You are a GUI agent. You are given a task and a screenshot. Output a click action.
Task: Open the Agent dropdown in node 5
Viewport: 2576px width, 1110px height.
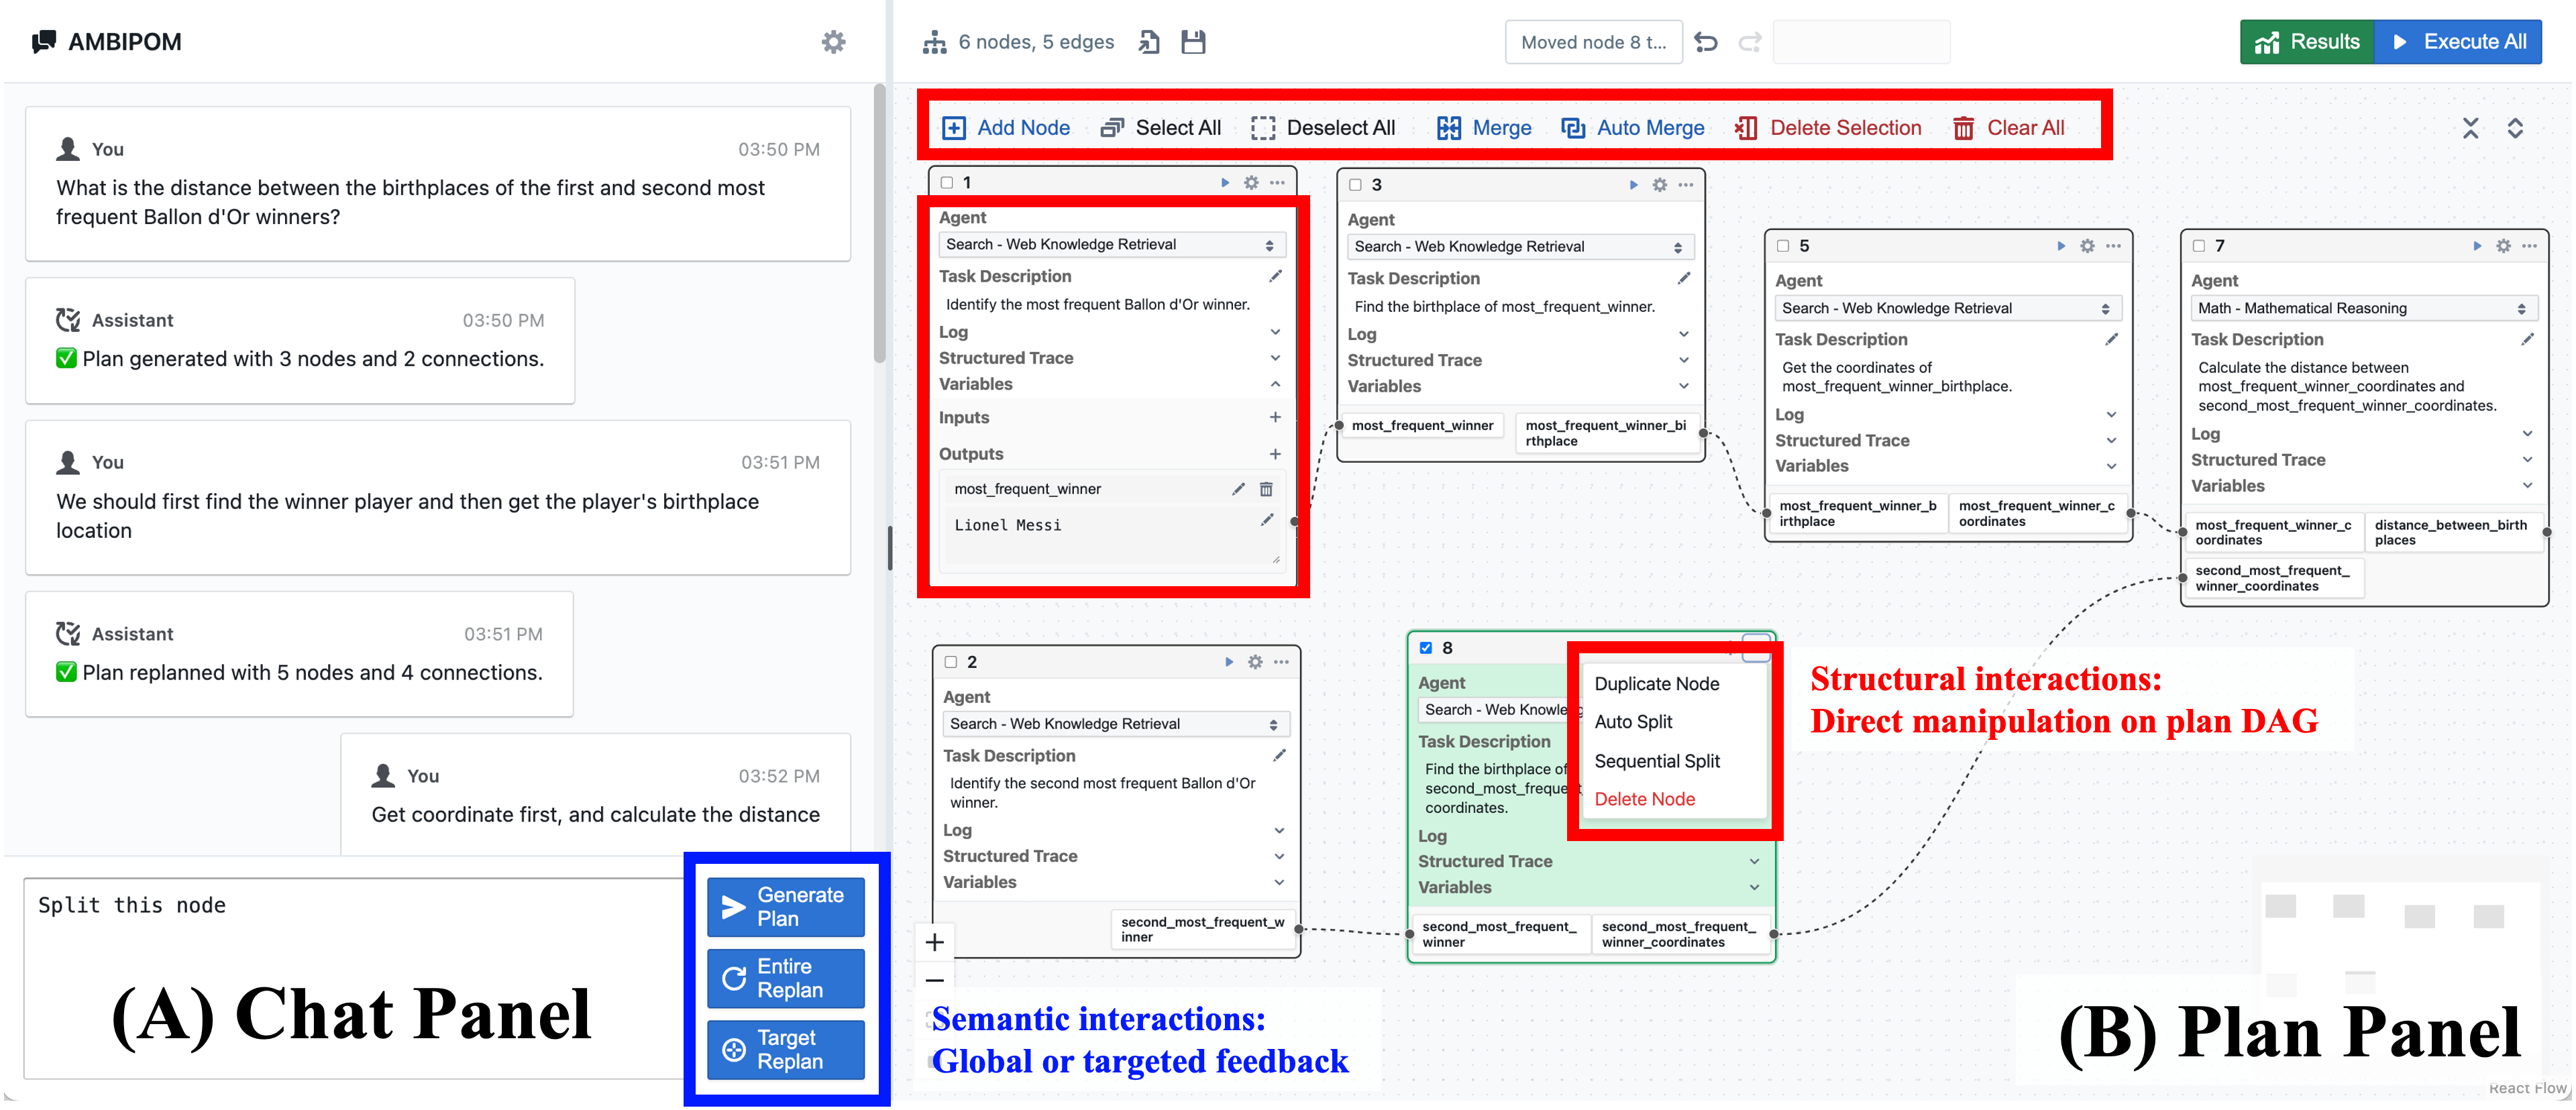click(x=1947, y=309)
